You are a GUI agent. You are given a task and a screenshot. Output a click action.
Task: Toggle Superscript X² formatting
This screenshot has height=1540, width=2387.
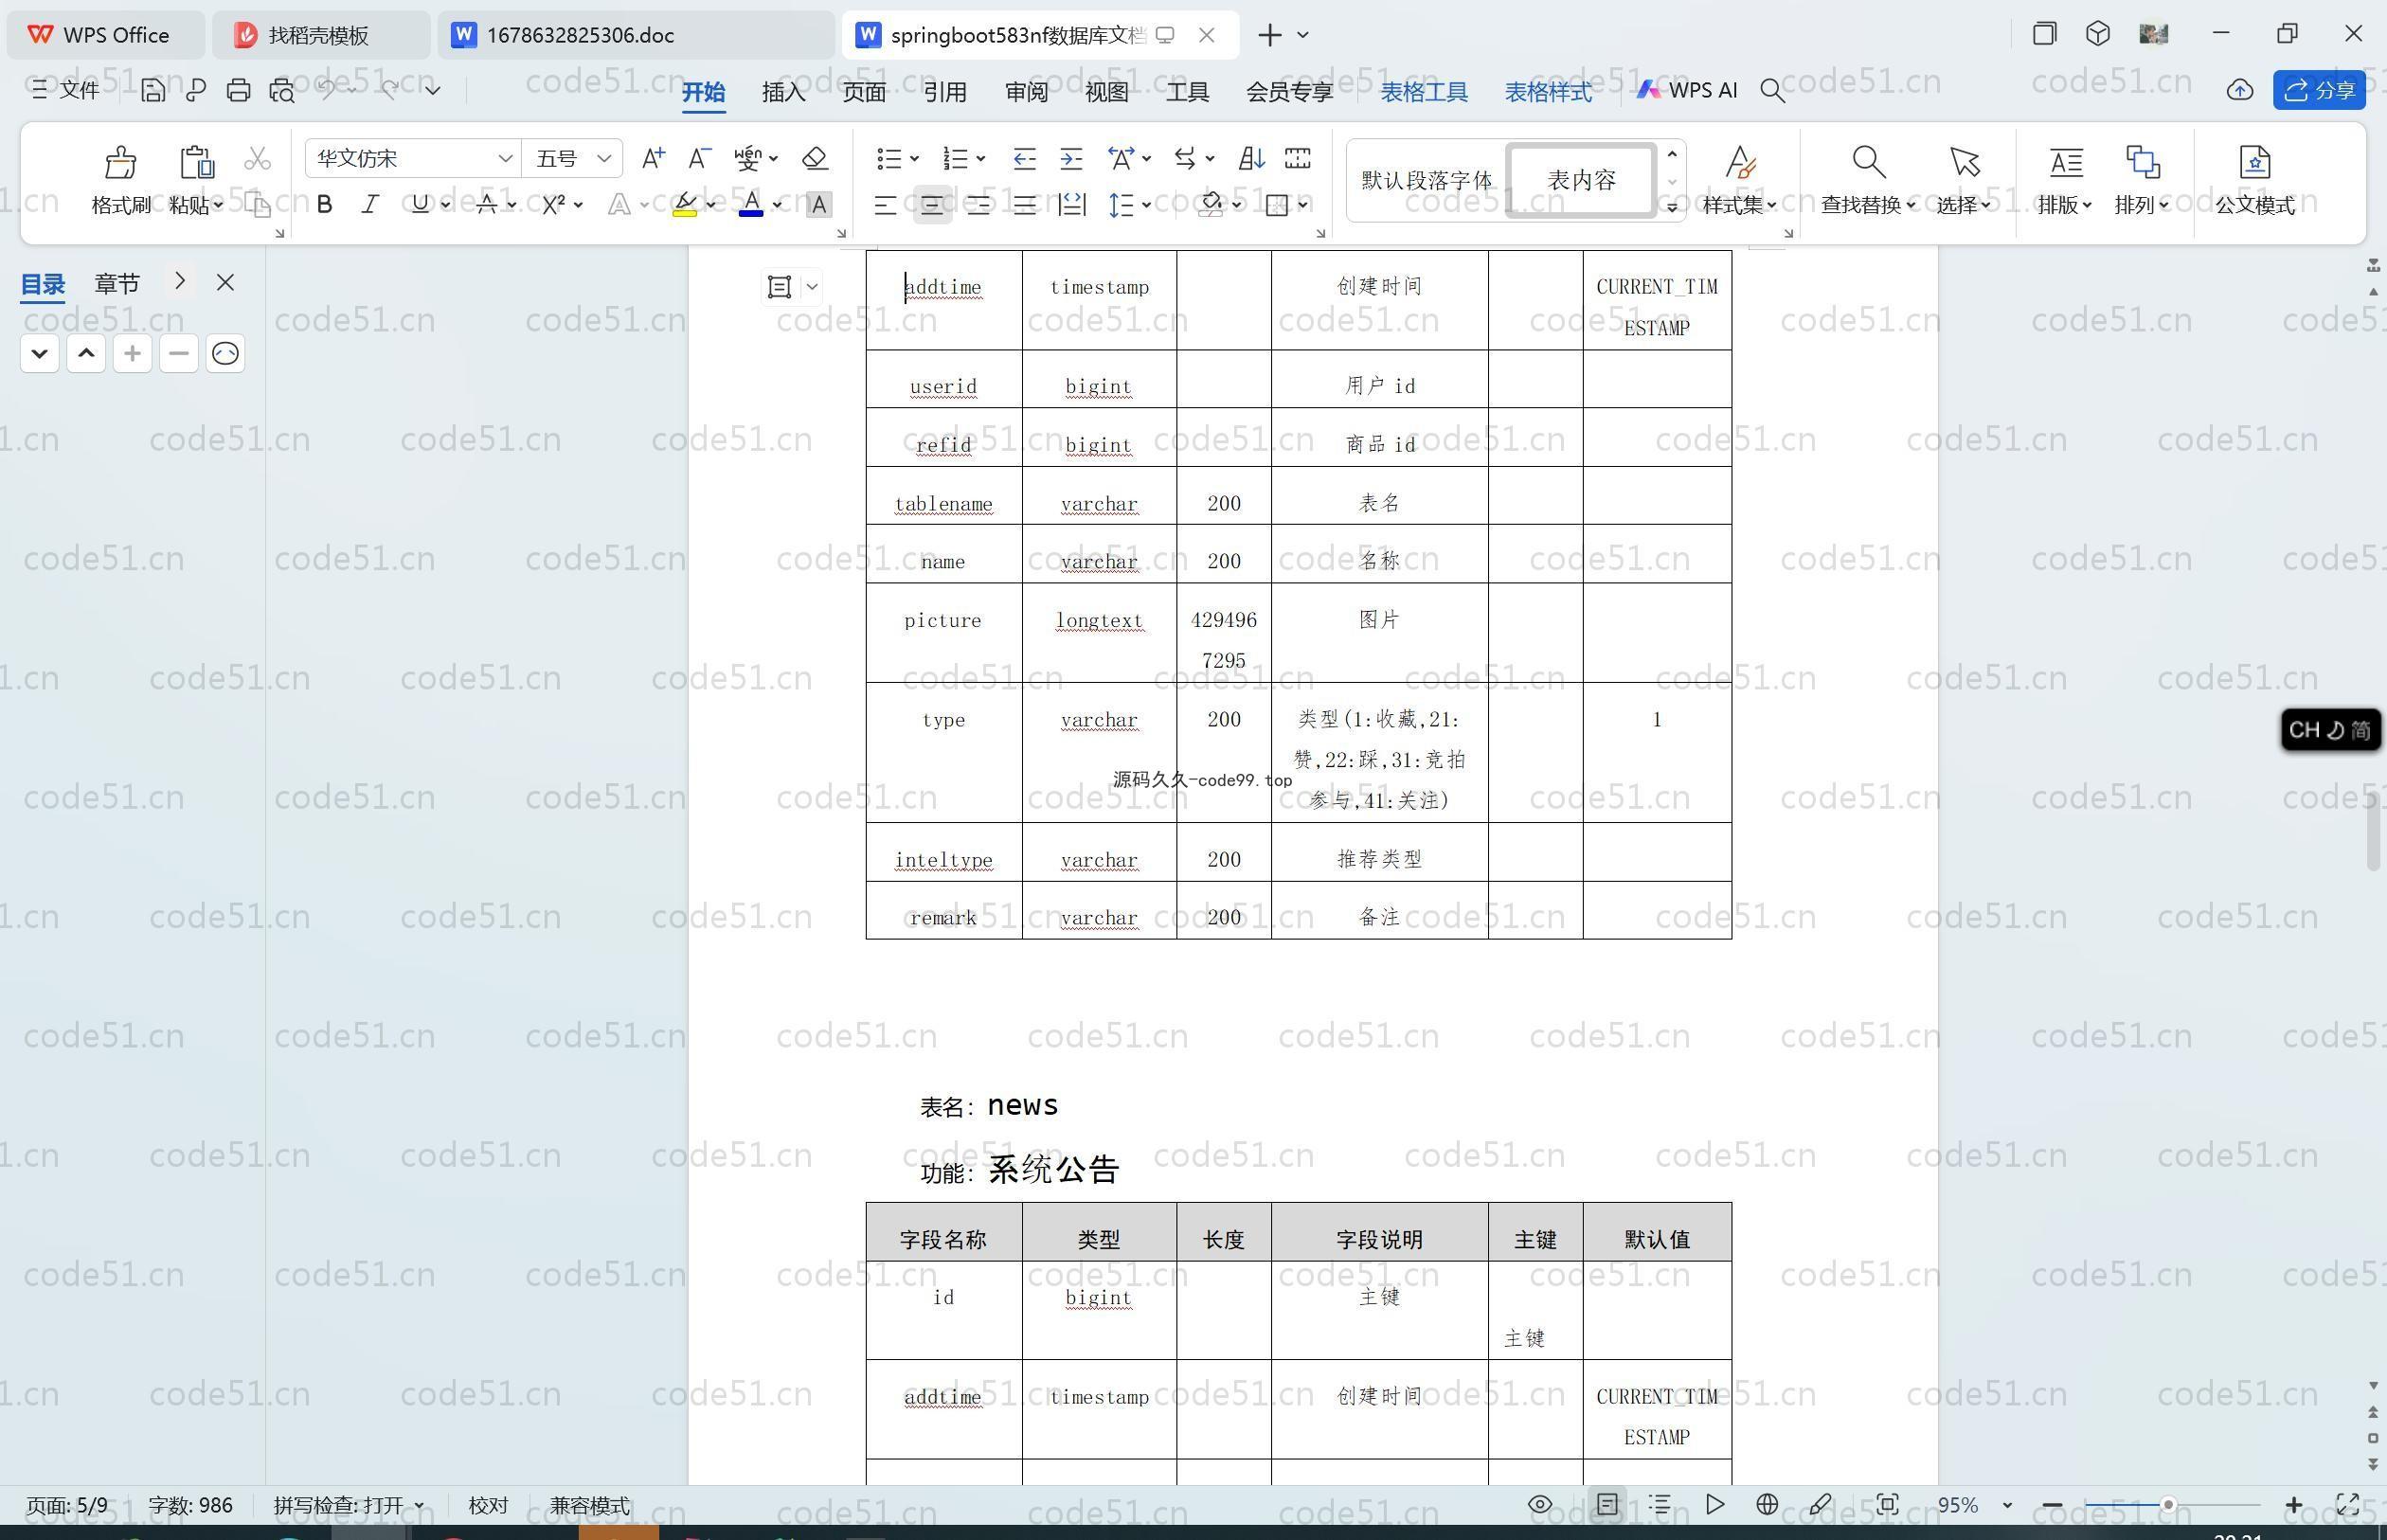(x=554, y=204)
